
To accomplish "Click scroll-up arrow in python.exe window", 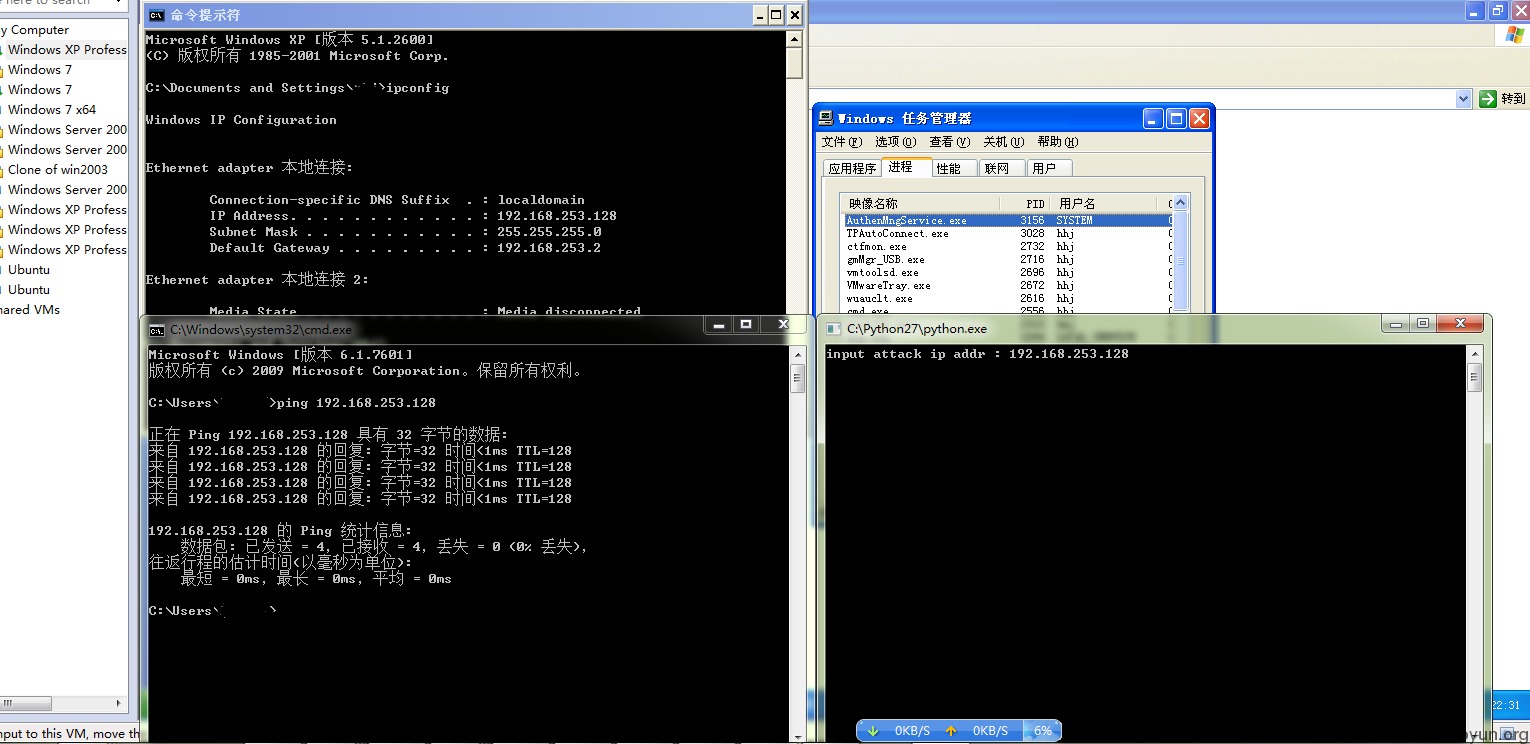I will click(x=1474, y=354).
